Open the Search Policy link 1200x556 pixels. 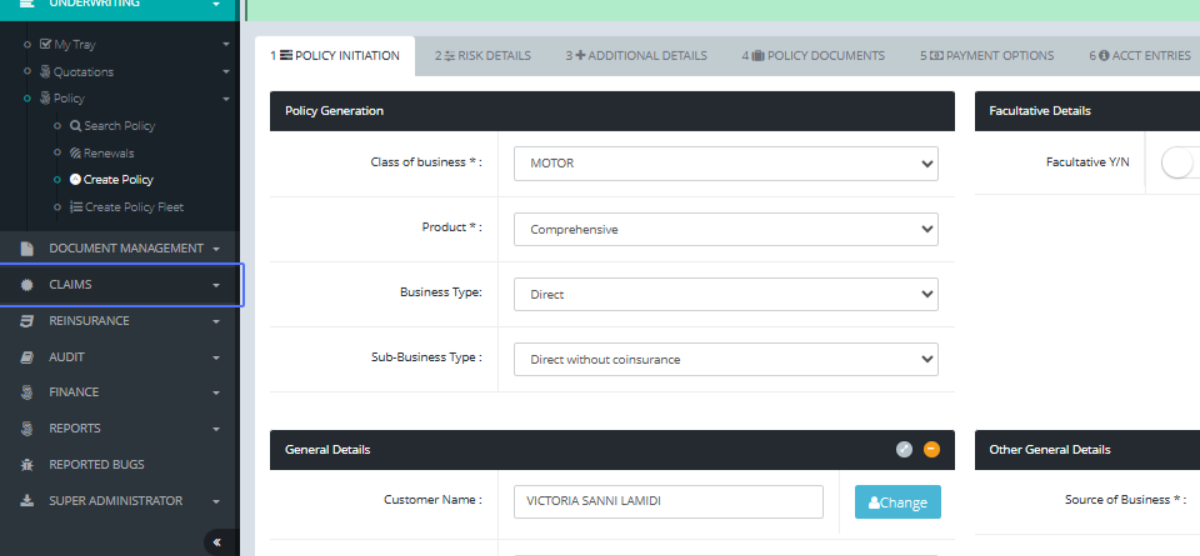tap(119, 126)
